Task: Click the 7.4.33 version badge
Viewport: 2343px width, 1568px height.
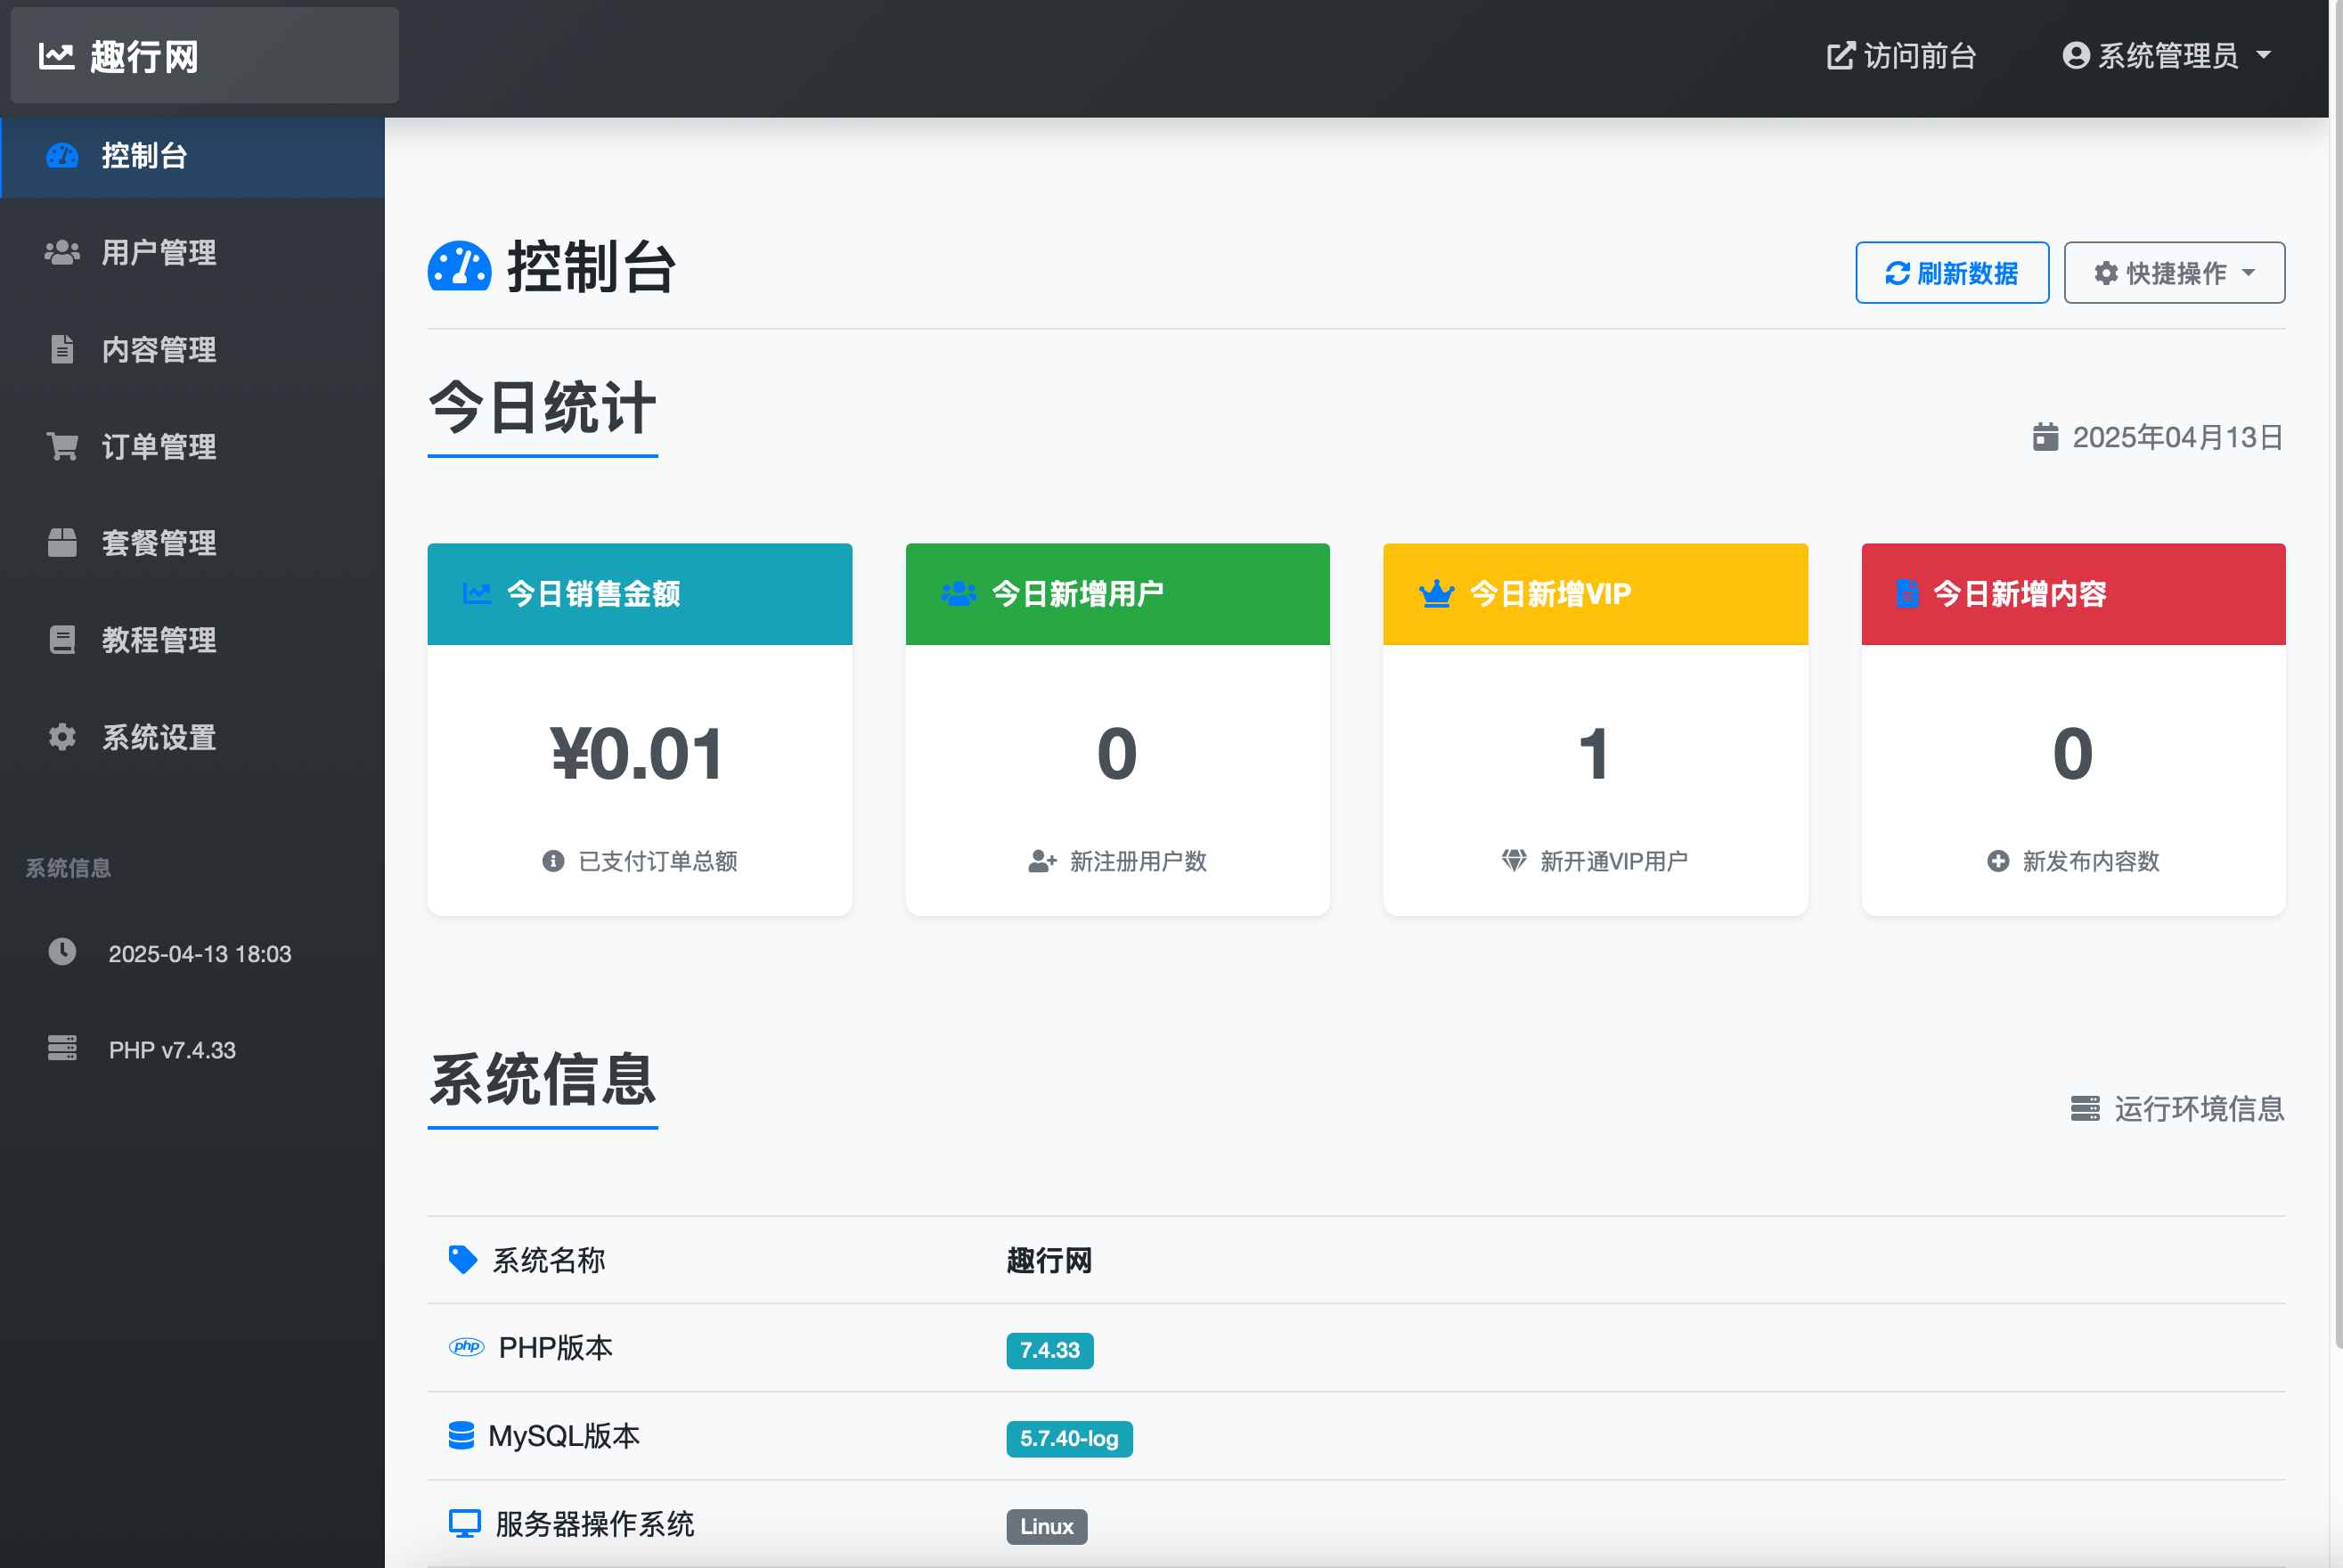Action: (1048, 1350)
